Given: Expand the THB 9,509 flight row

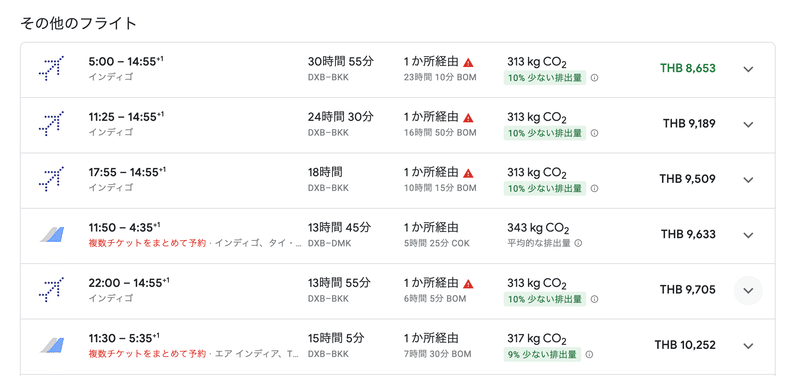Looking at the screenshot, I should [x=748, y=180].
